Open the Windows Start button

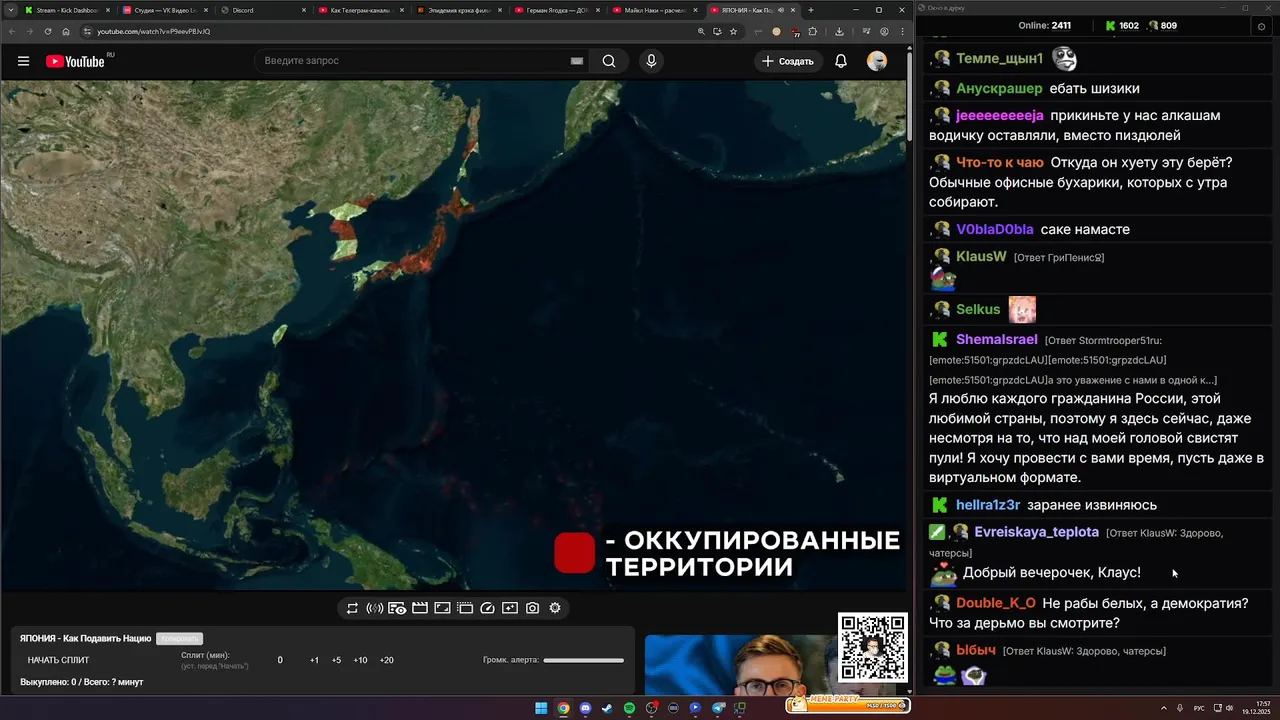541,708
